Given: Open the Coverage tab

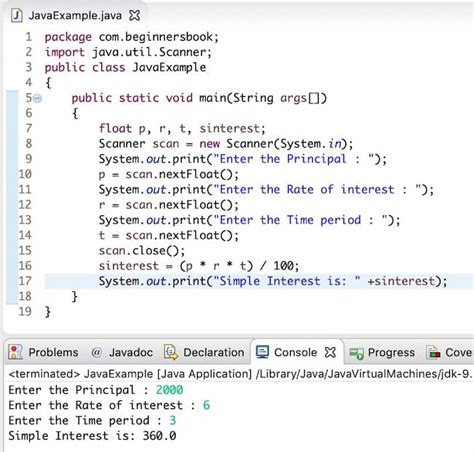Looking at the screenshot, I should click(x=449, y=352).
